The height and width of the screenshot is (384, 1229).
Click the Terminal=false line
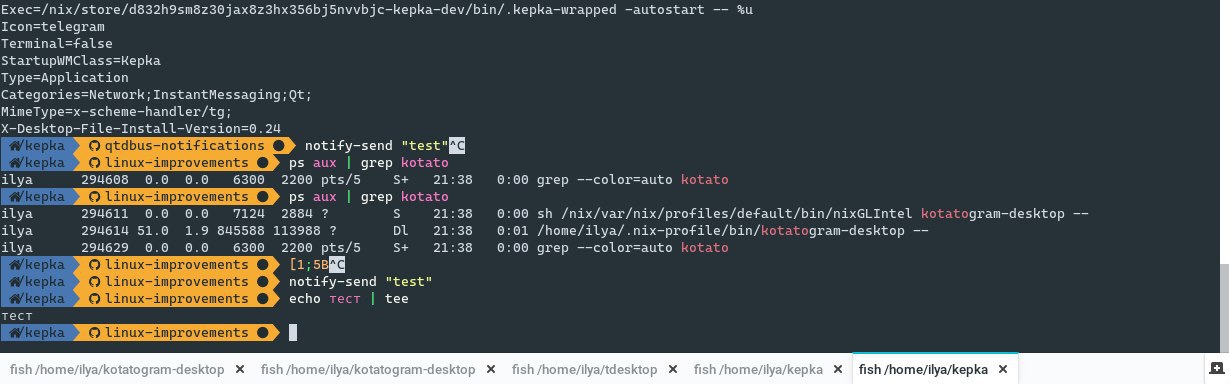point(56,43)
